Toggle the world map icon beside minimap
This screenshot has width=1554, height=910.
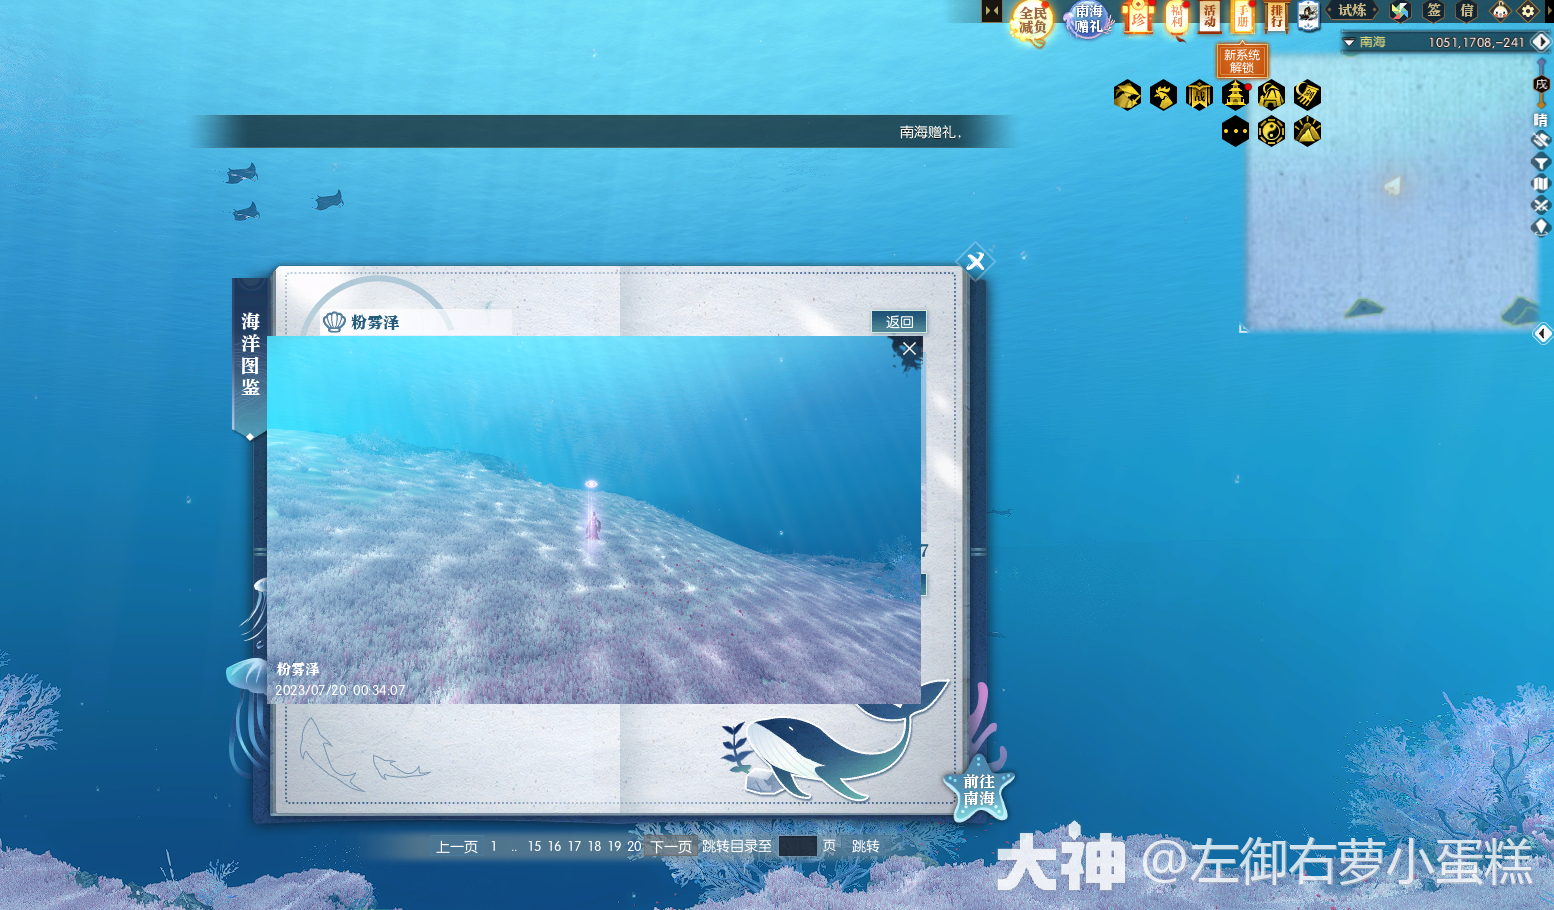(x=1541, y=184)
